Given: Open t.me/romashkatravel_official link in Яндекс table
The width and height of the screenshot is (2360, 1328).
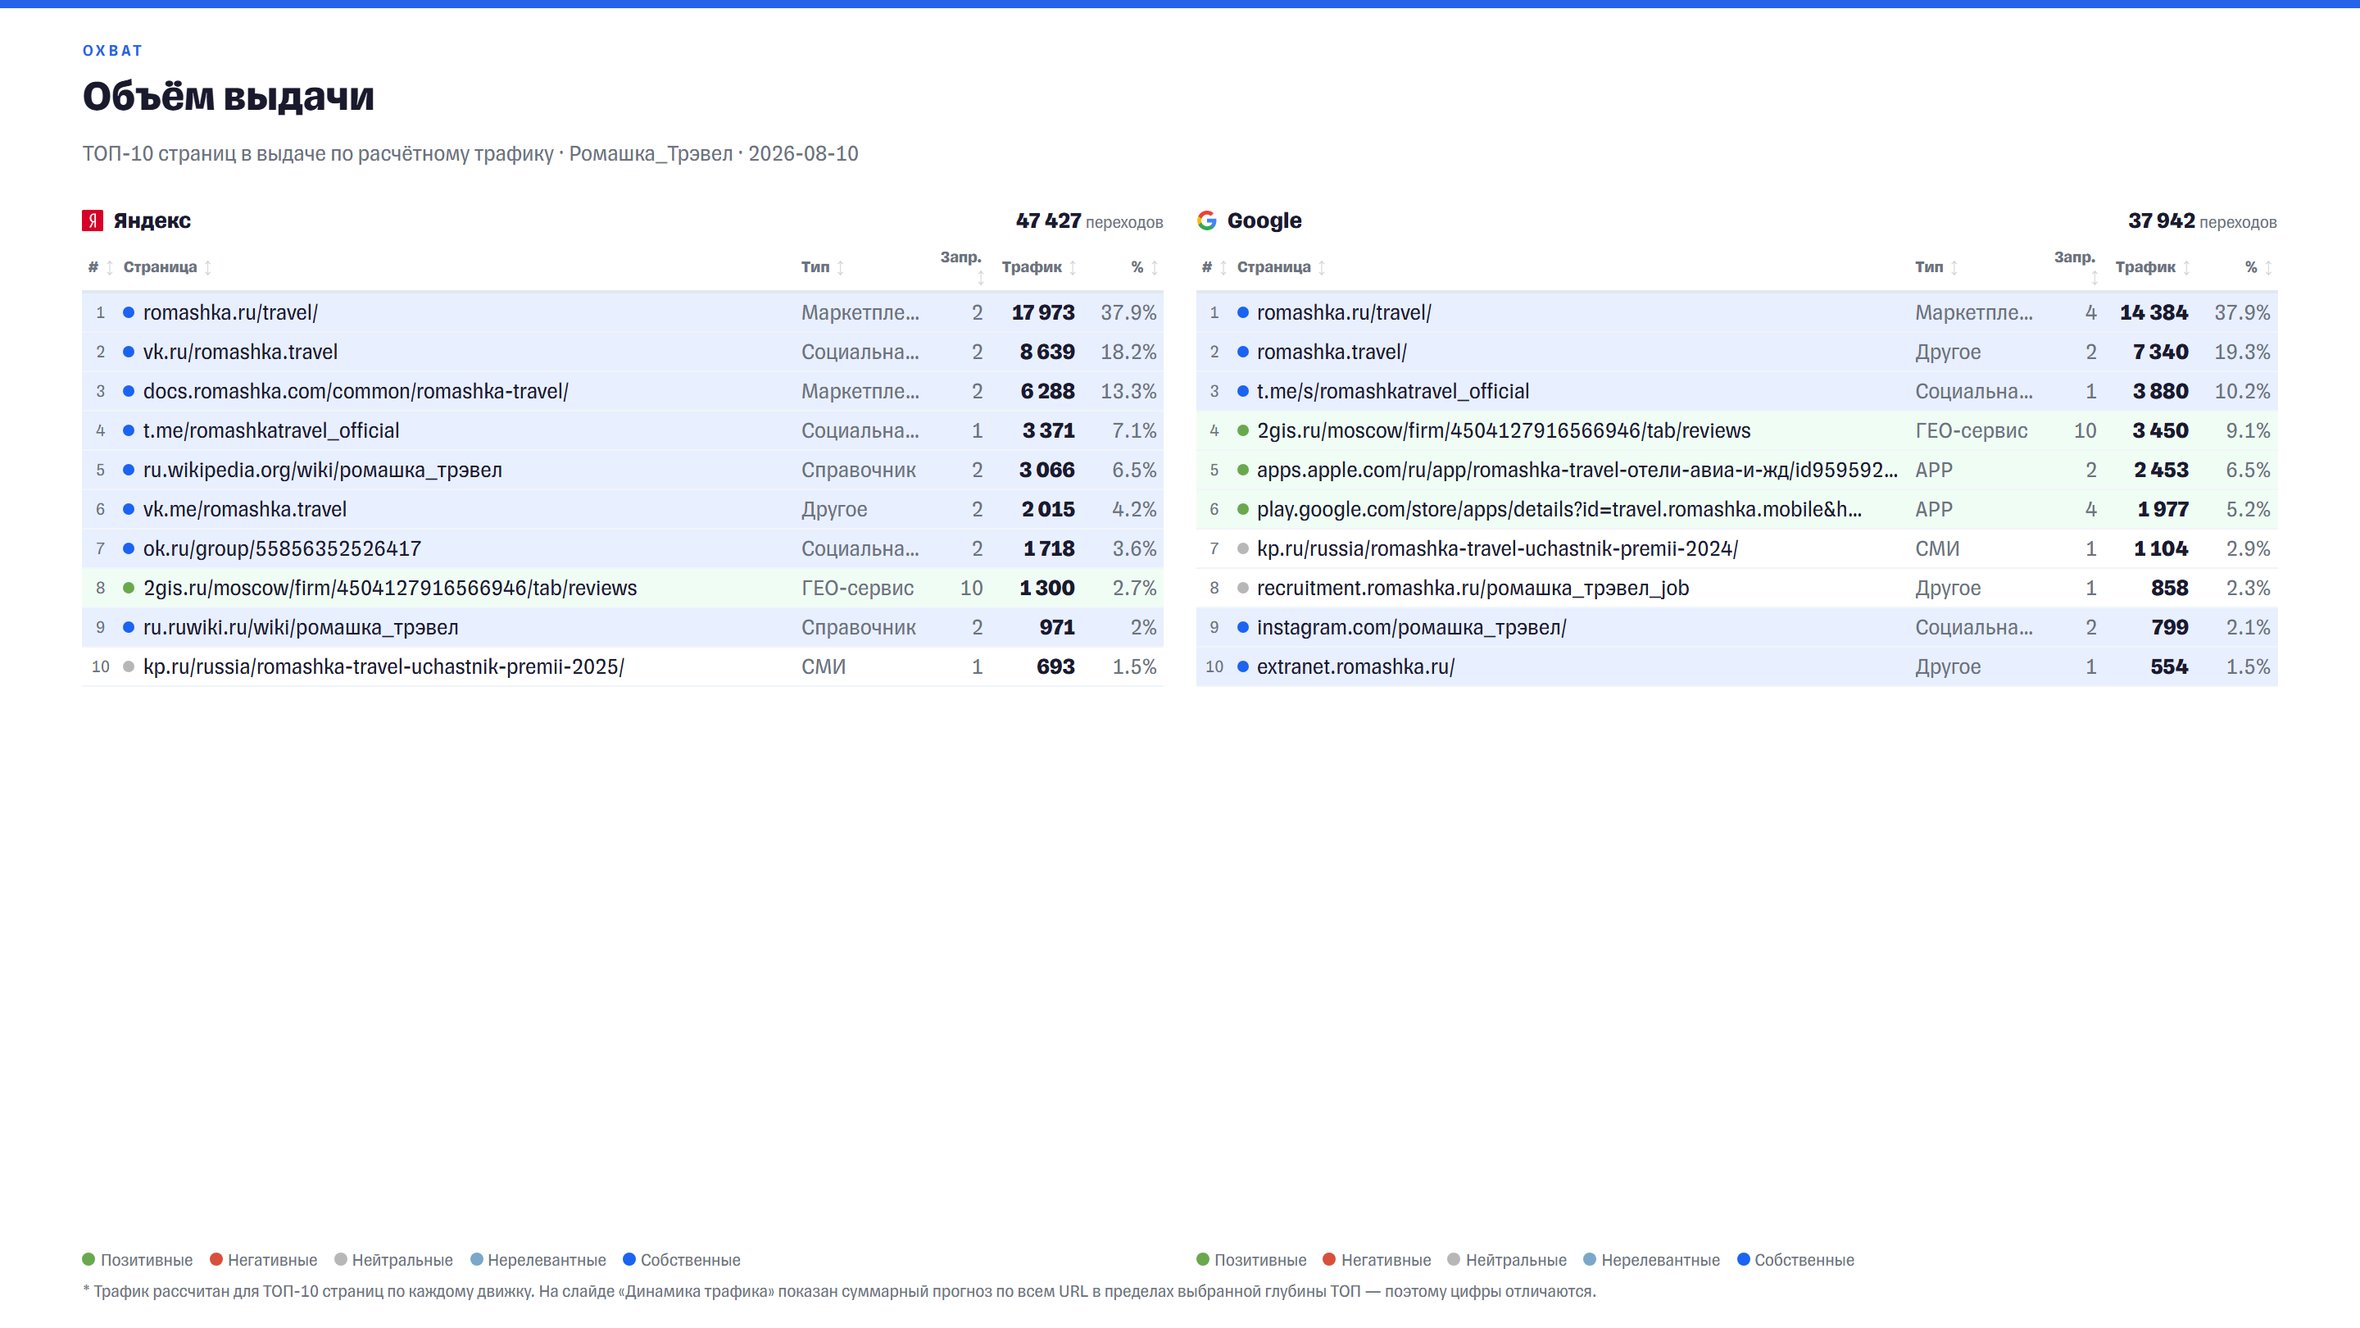Looking at the screenshot, I should coord(271,431).
